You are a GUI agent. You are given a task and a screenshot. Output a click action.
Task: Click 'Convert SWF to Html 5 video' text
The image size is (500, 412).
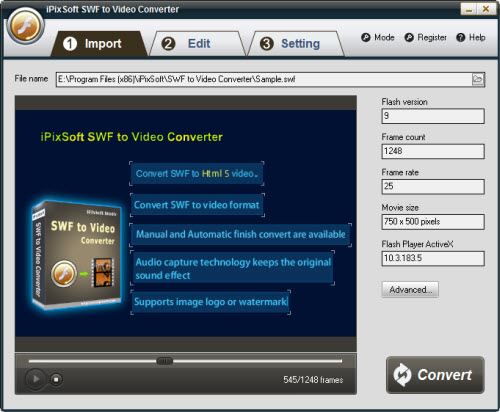pos(197,174)
